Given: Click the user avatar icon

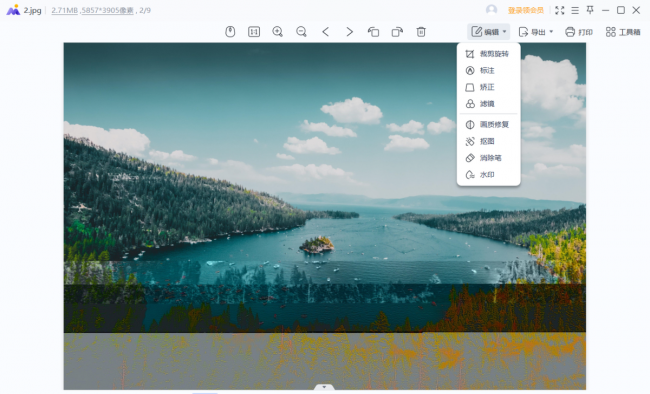Looking at the screenshot, I should 491,10.
